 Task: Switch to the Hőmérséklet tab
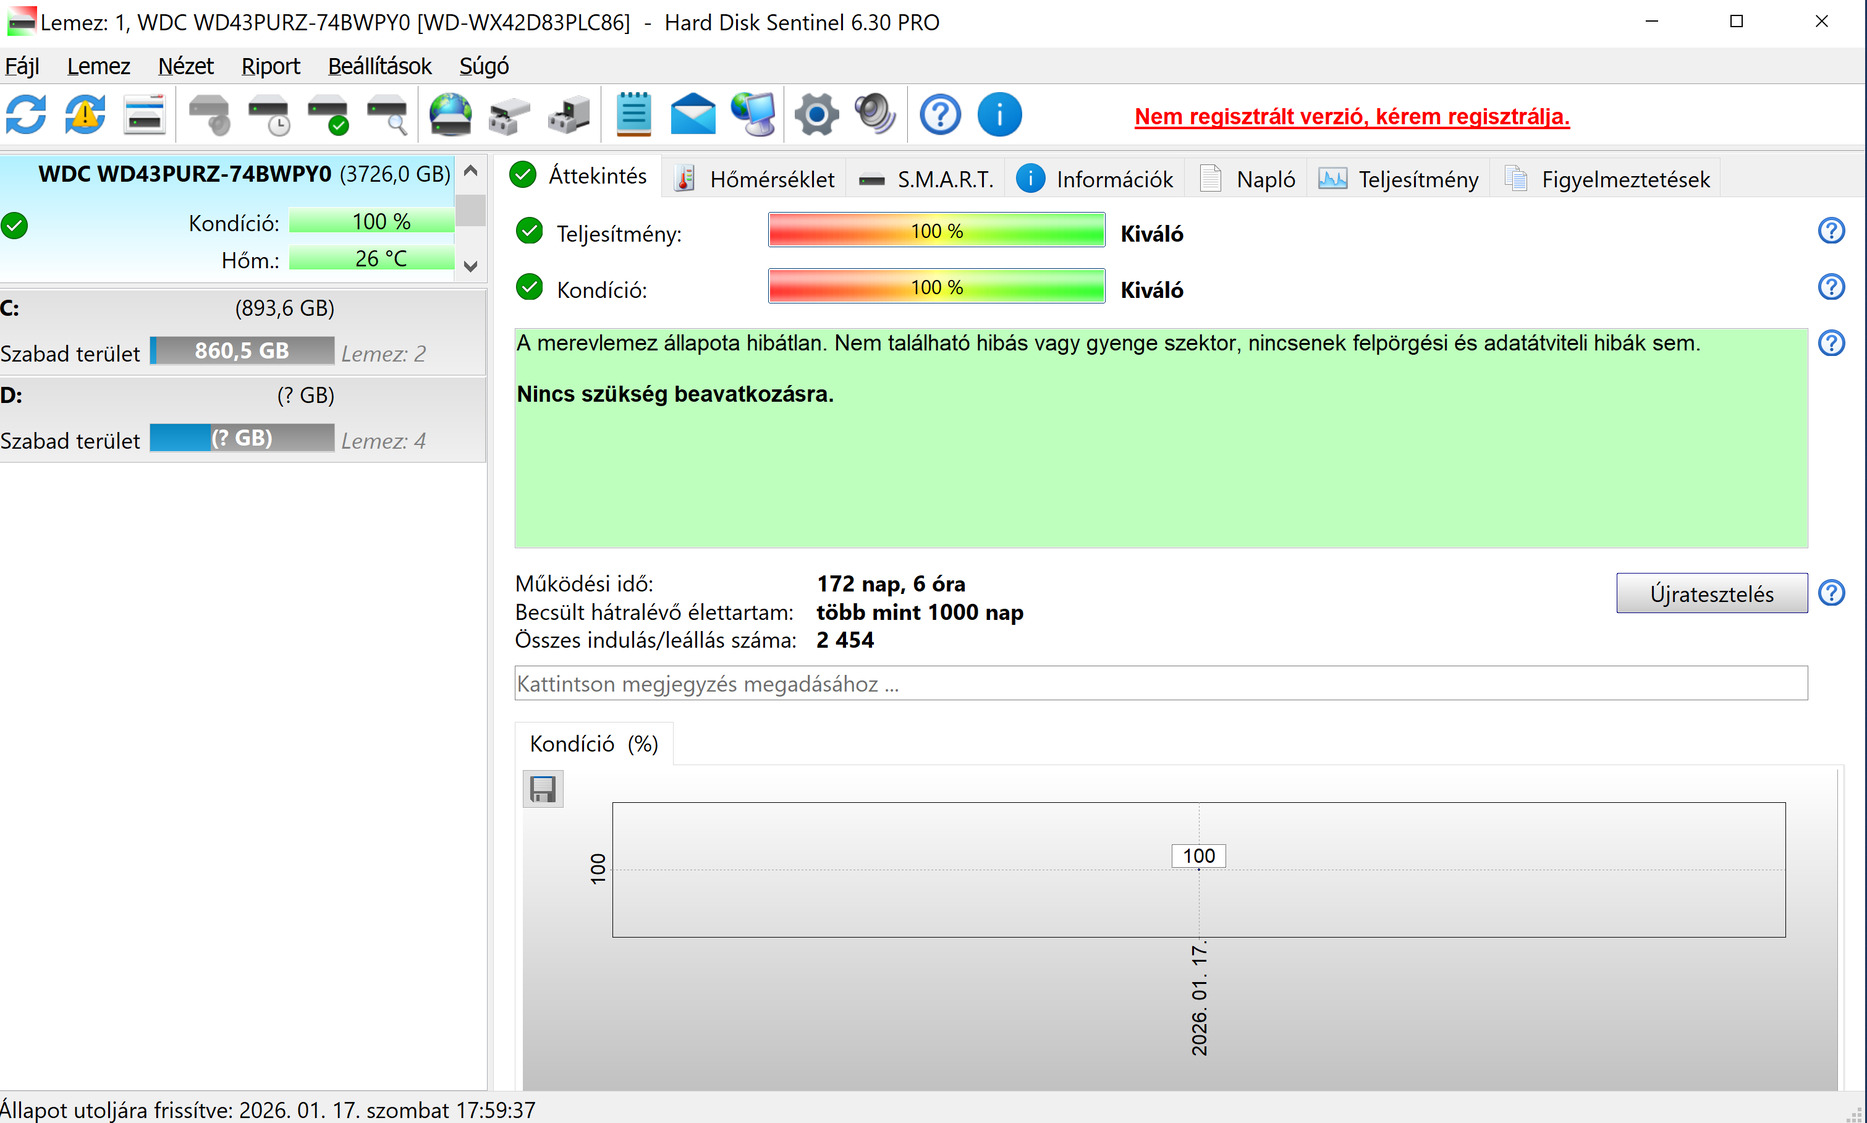[x=755, y=179]
